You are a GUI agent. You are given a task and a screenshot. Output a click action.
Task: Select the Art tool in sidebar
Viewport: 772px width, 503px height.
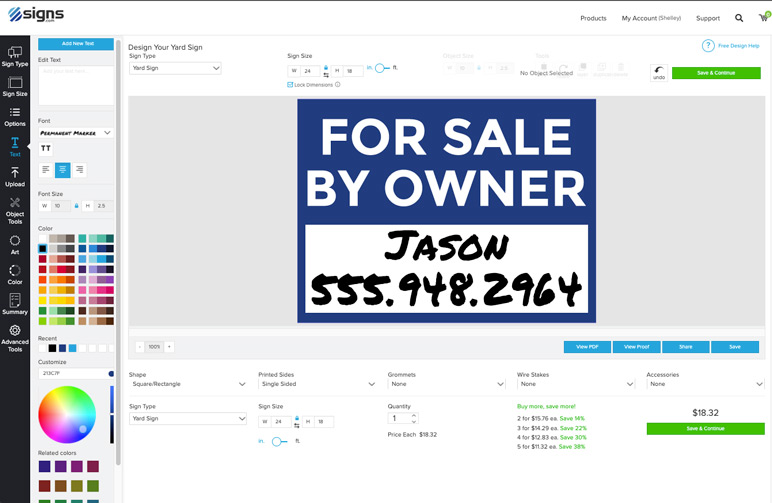click(x=15, y=245)
